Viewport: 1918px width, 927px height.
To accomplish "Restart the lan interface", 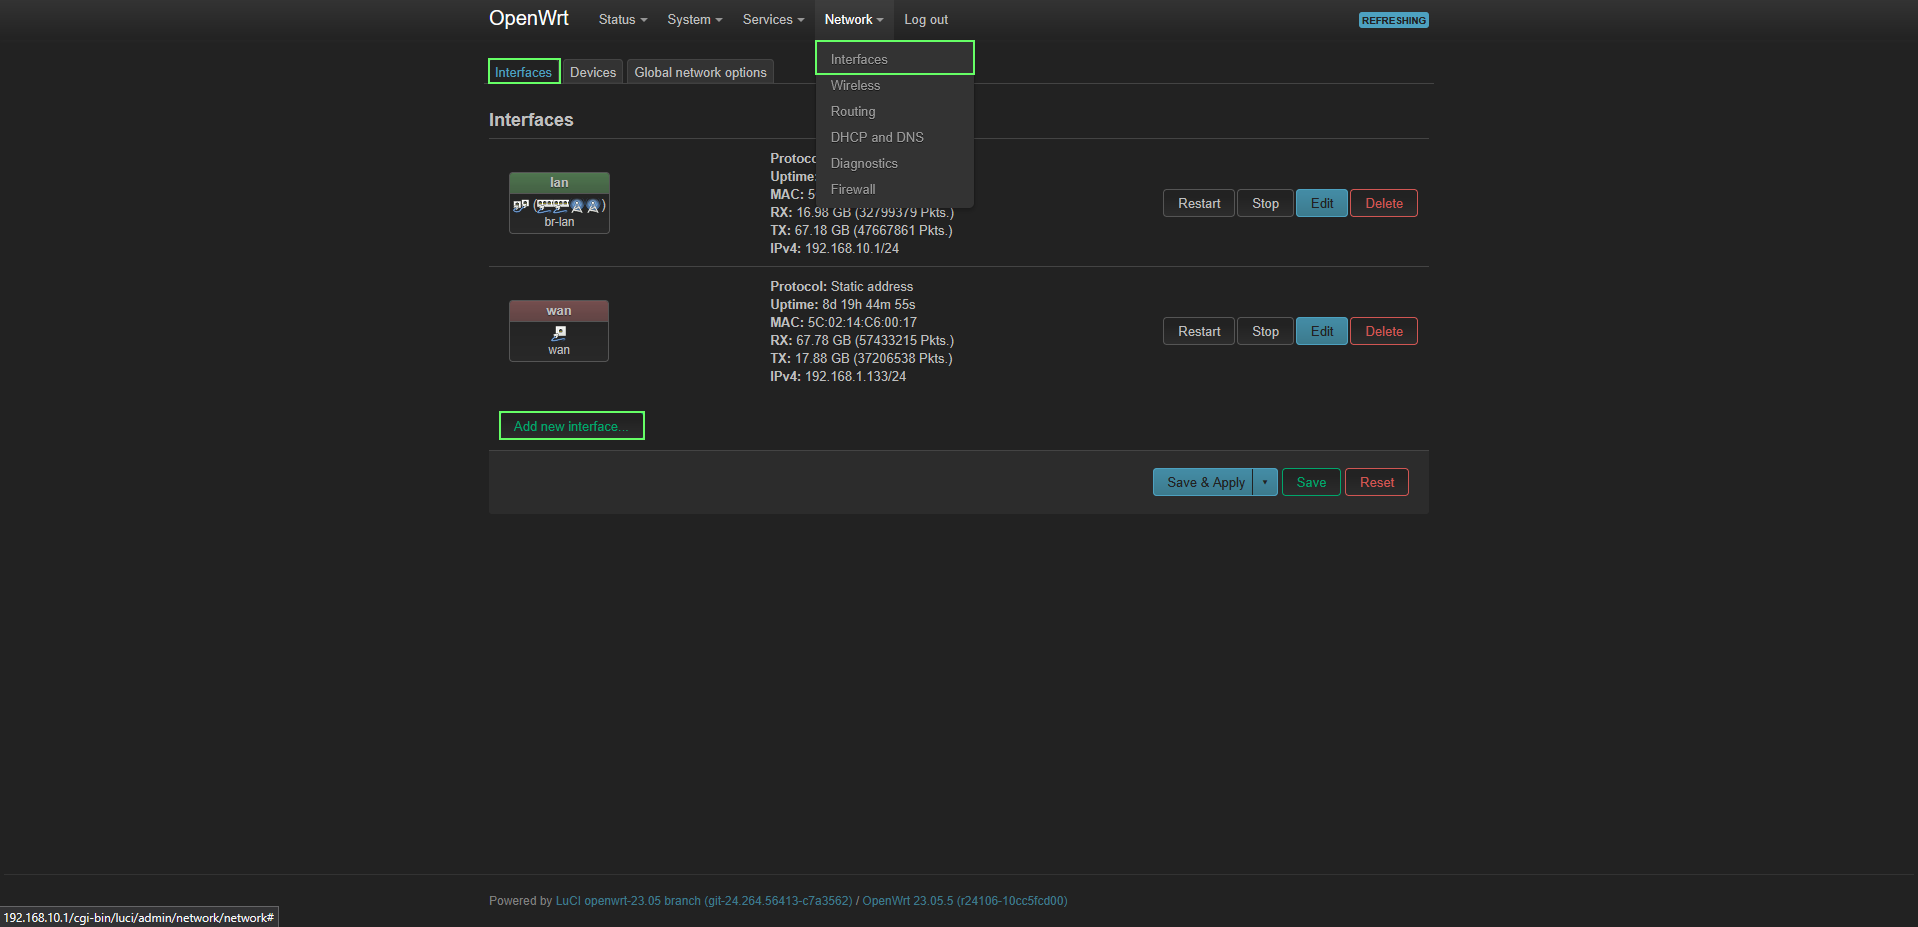I will pos(1199,203).
